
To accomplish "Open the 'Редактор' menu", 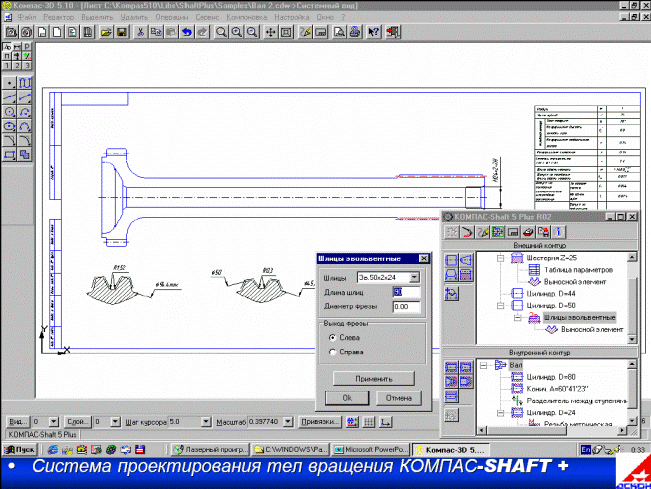I will coord(58,17).
